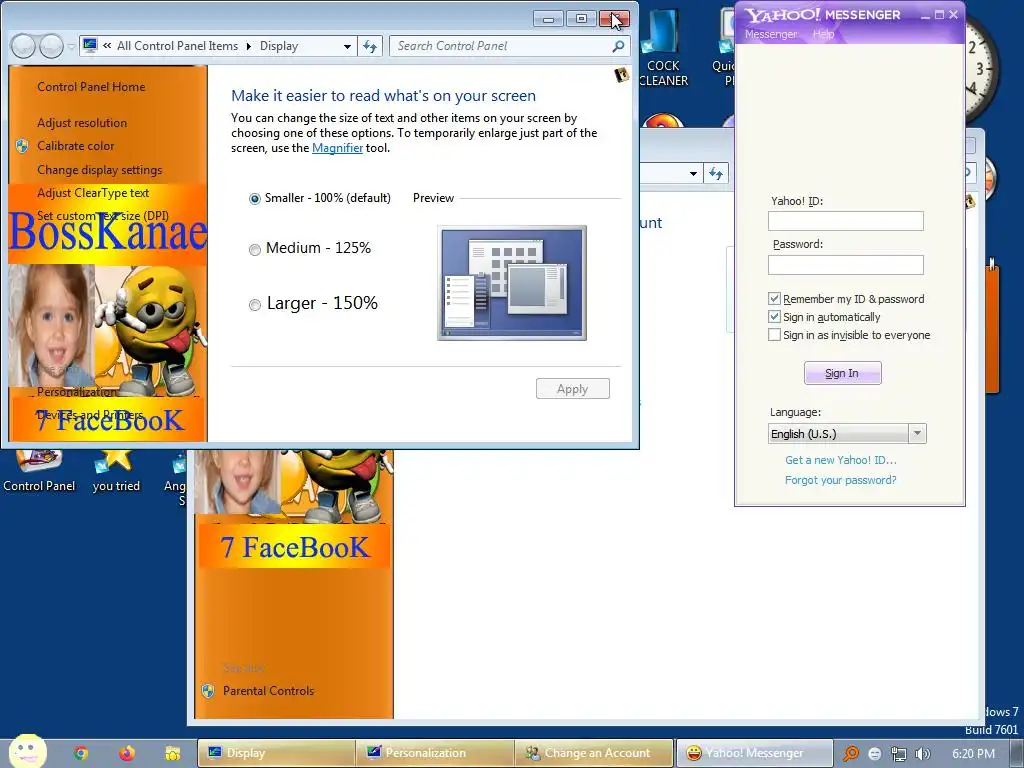Screen dimensions: 1024x768
Task: Click the small help icon above the Preview
Action: [x=621, y=74]
